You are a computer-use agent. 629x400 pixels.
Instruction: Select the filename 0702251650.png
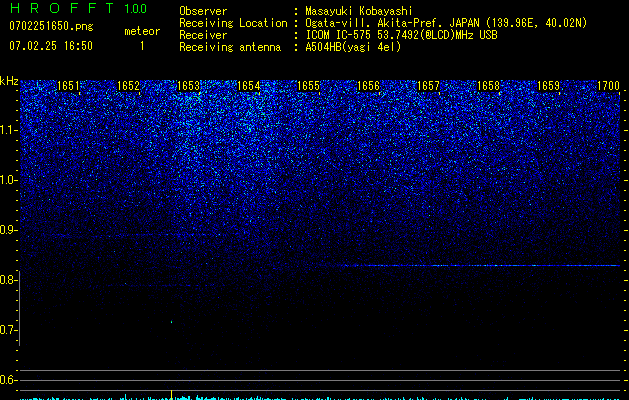51,27
